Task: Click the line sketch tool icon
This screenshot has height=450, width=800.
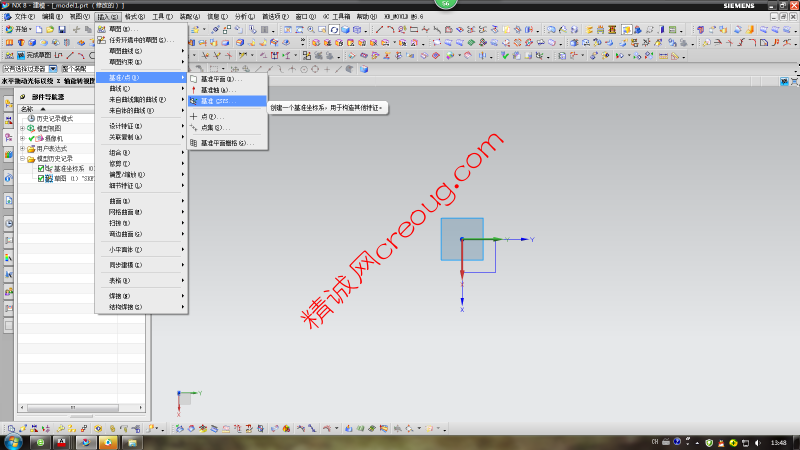Action: coord(70,55)
